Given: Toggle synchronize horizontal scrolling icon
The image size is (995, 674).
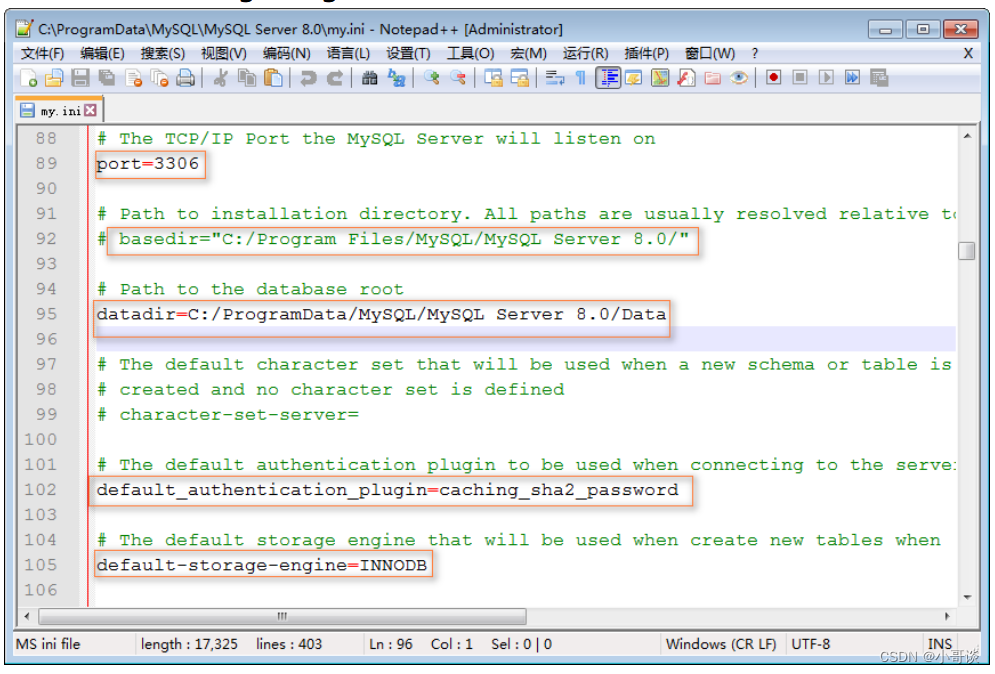Looking at the screenshot, I should pyautogui.click(x=520, y=78).
